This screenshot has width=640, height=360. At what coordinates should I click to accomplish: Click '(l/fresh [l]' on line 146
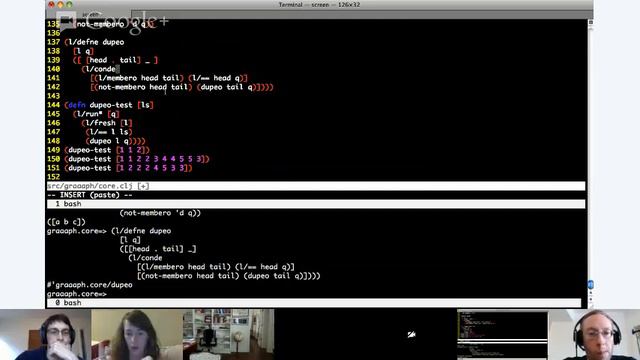tap(107, 123)
